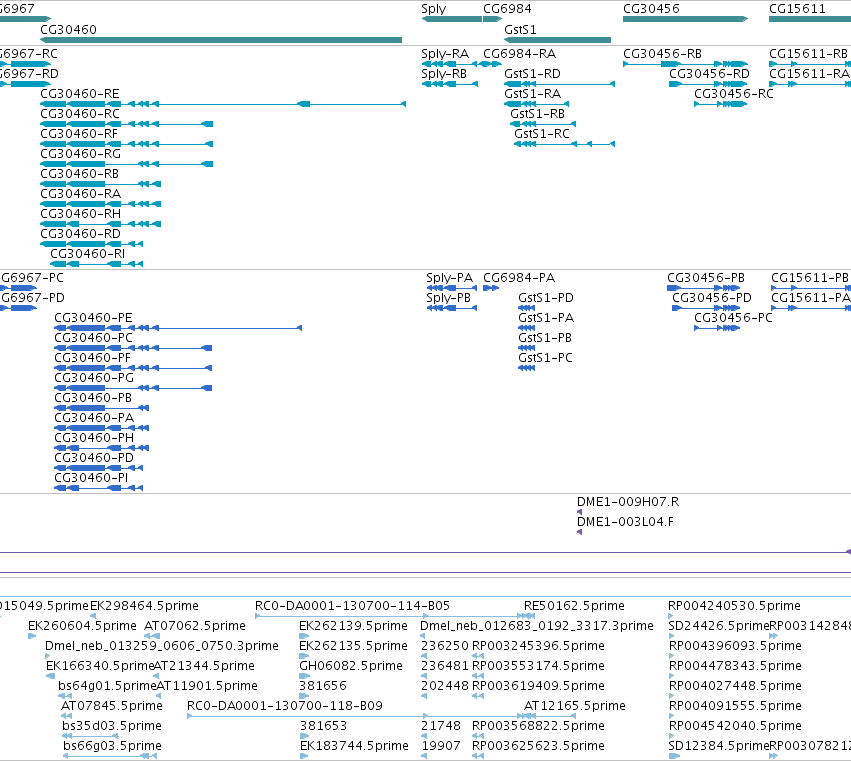Click protein CG30460-PG

[x=94, y=378]
